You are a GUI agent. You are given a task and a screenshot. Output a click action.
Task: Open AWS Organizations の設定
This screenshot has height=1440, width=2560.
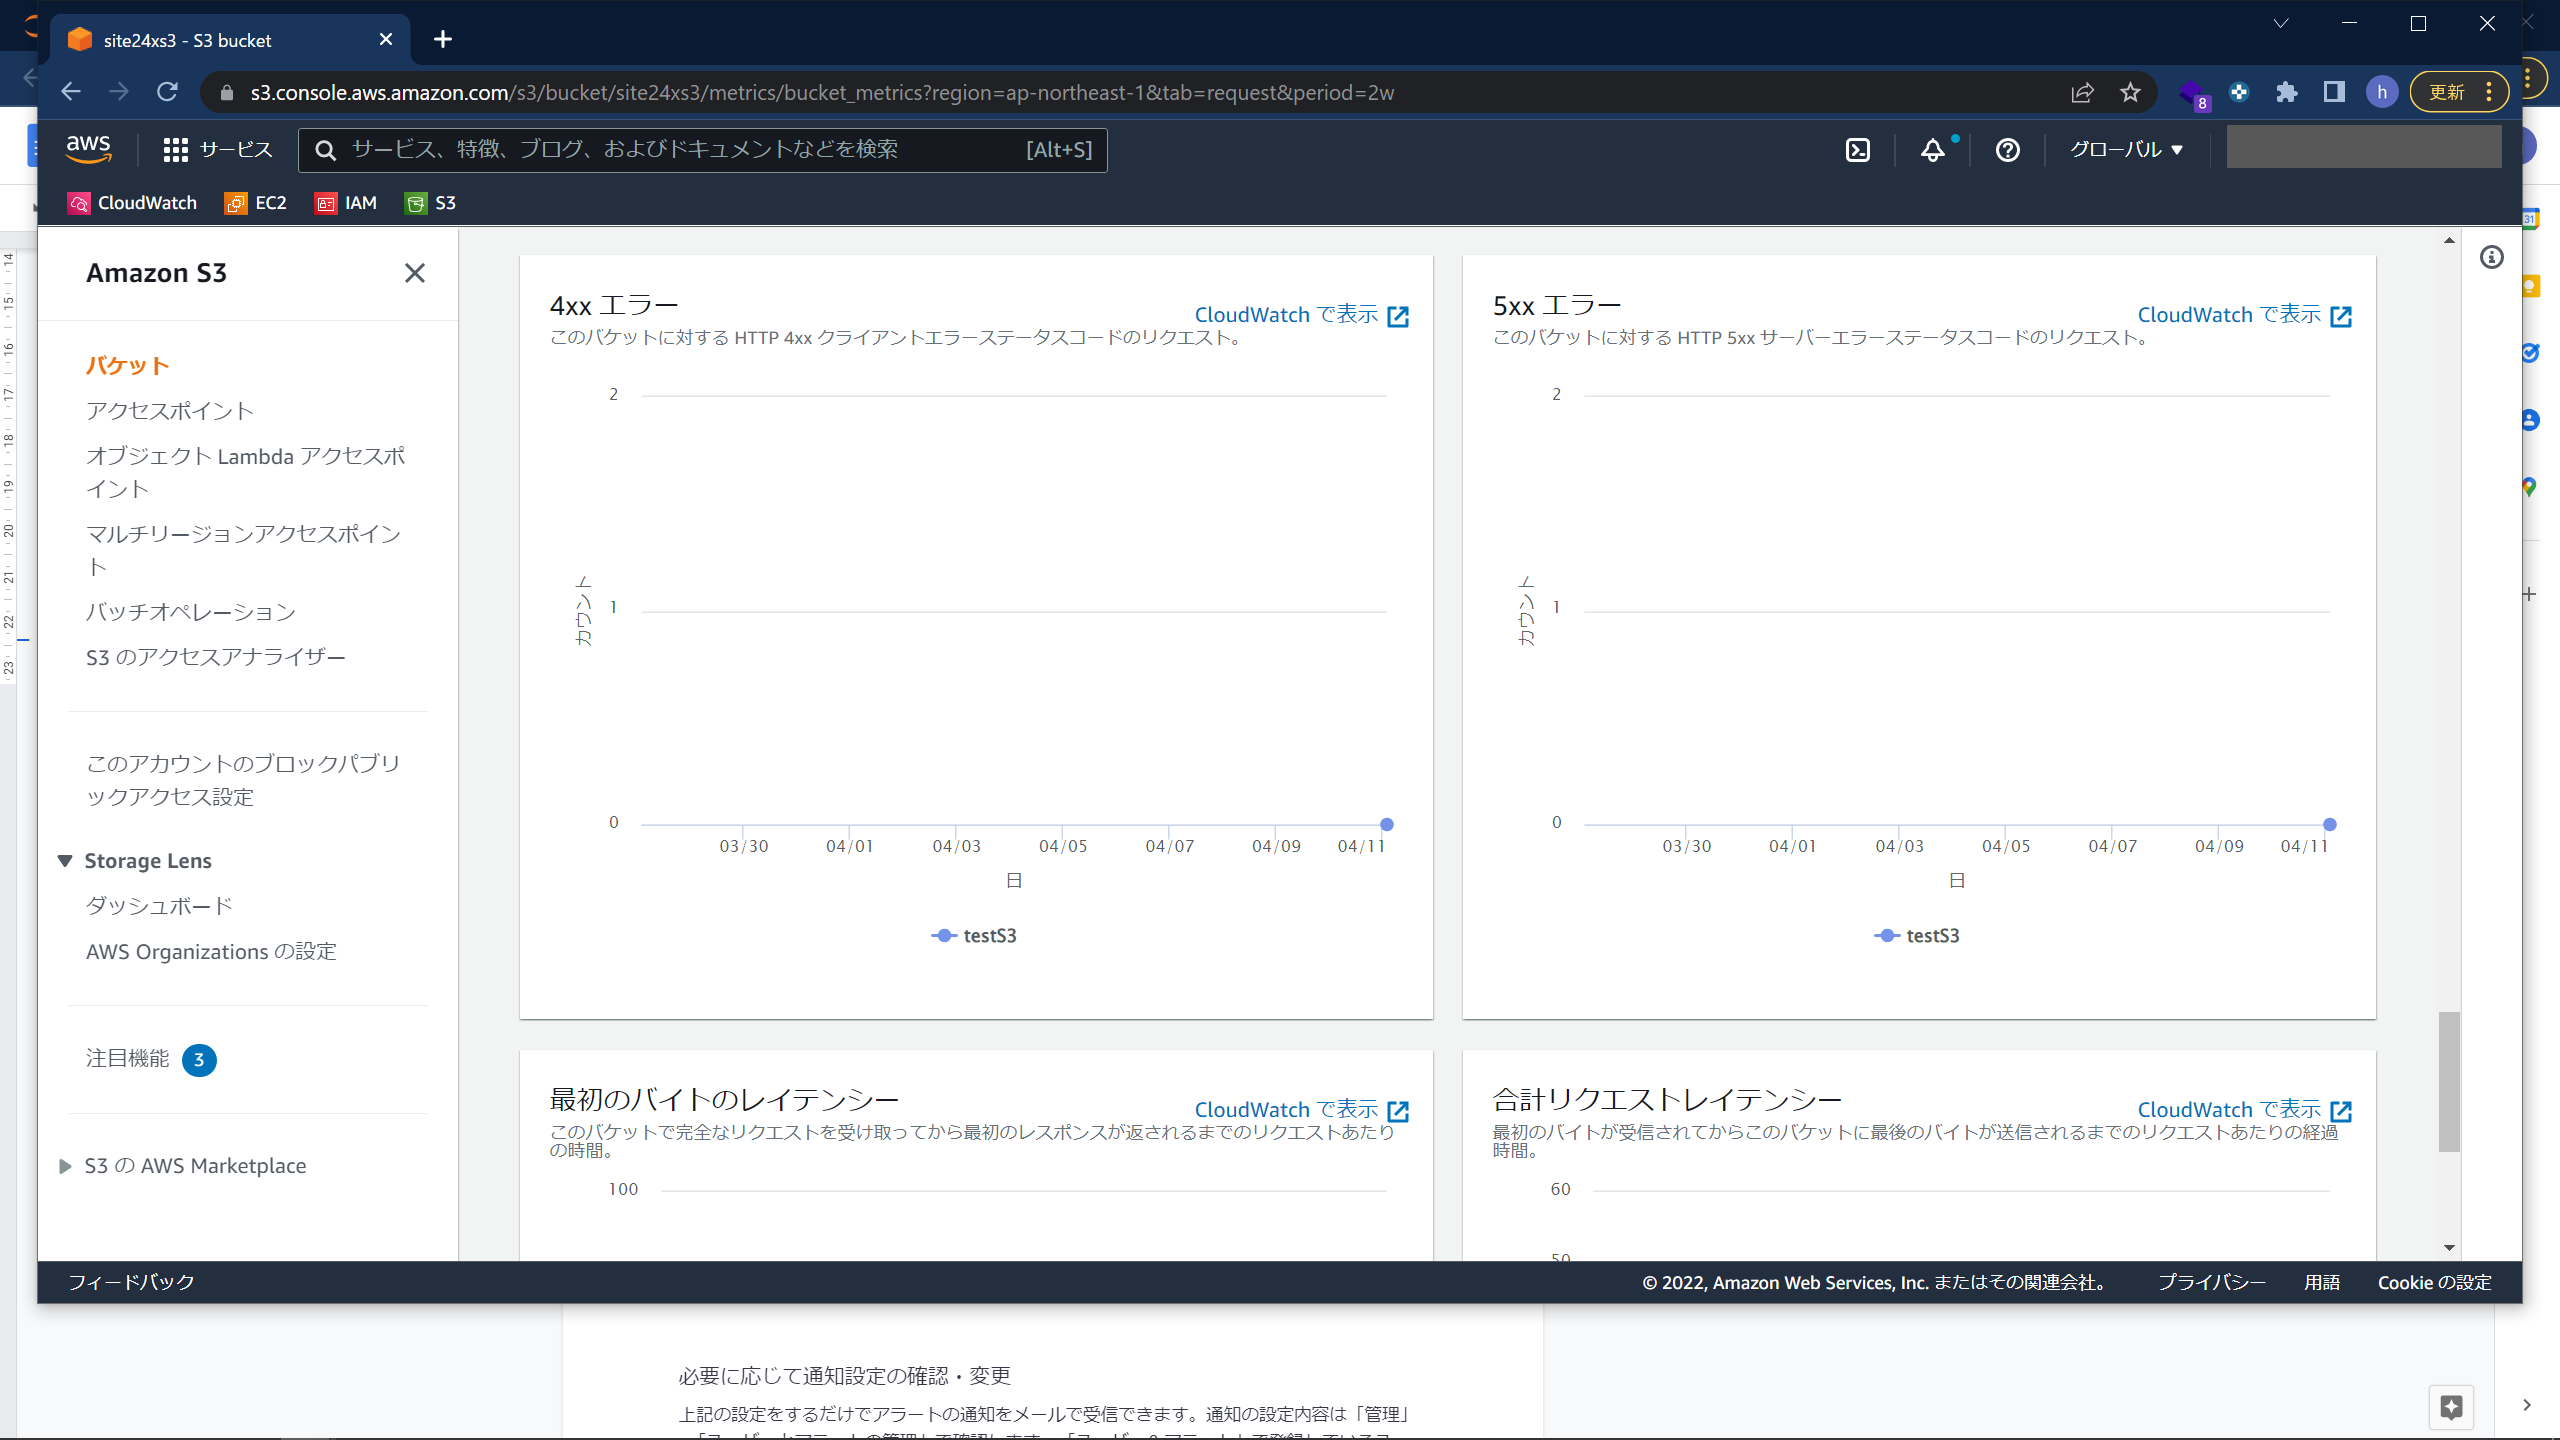tap(211, 951)
